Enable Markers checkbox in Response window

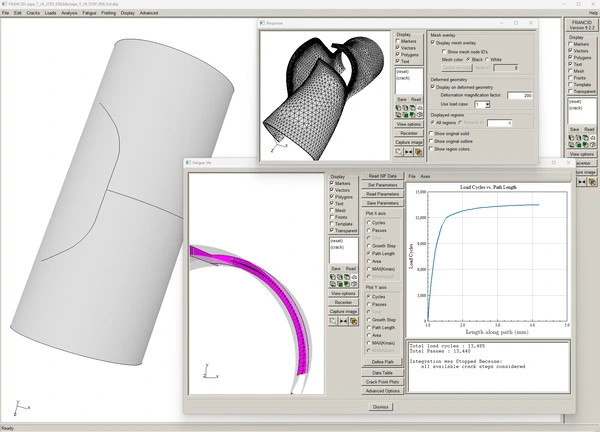coord(398,41)
